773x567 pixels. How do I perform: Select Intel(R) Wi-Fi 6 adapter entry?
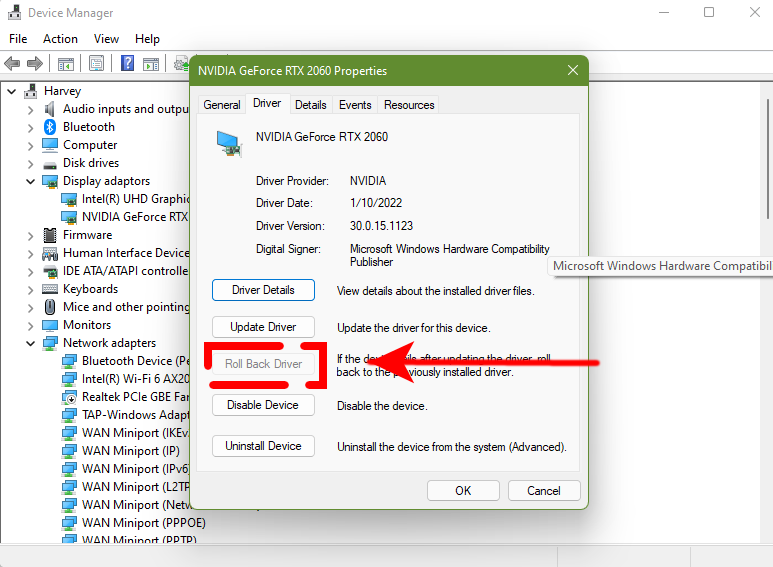(x=136, y=379)
